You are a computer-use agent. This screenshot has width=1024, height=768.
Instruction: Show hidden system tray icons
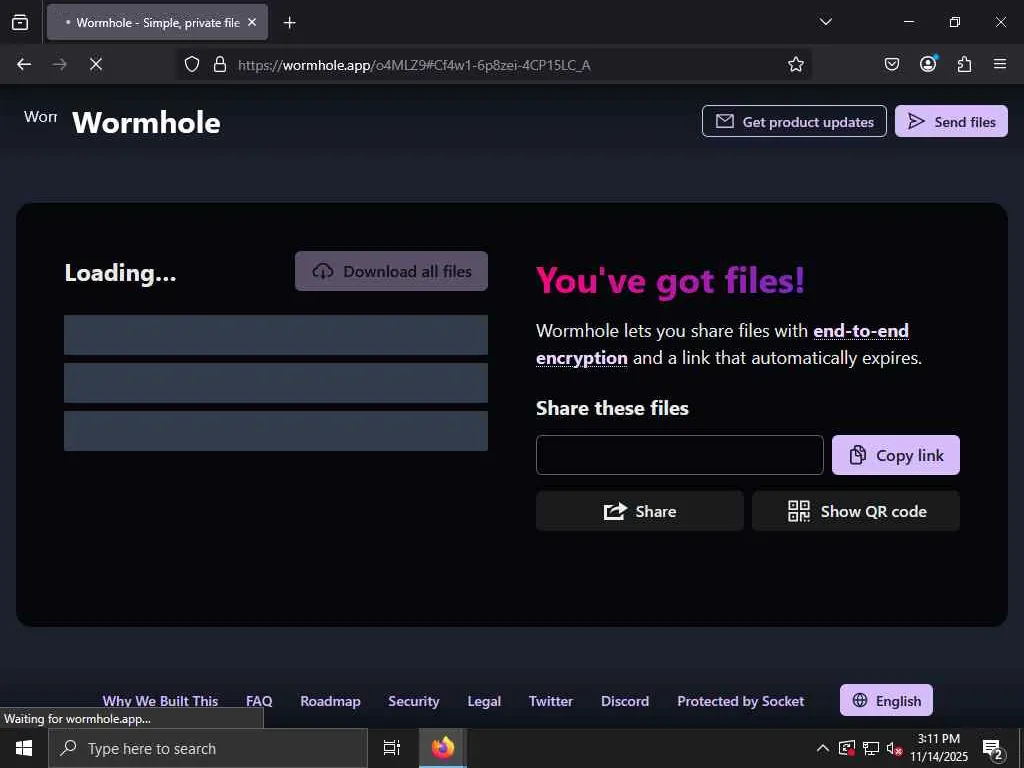pos(823,748)
